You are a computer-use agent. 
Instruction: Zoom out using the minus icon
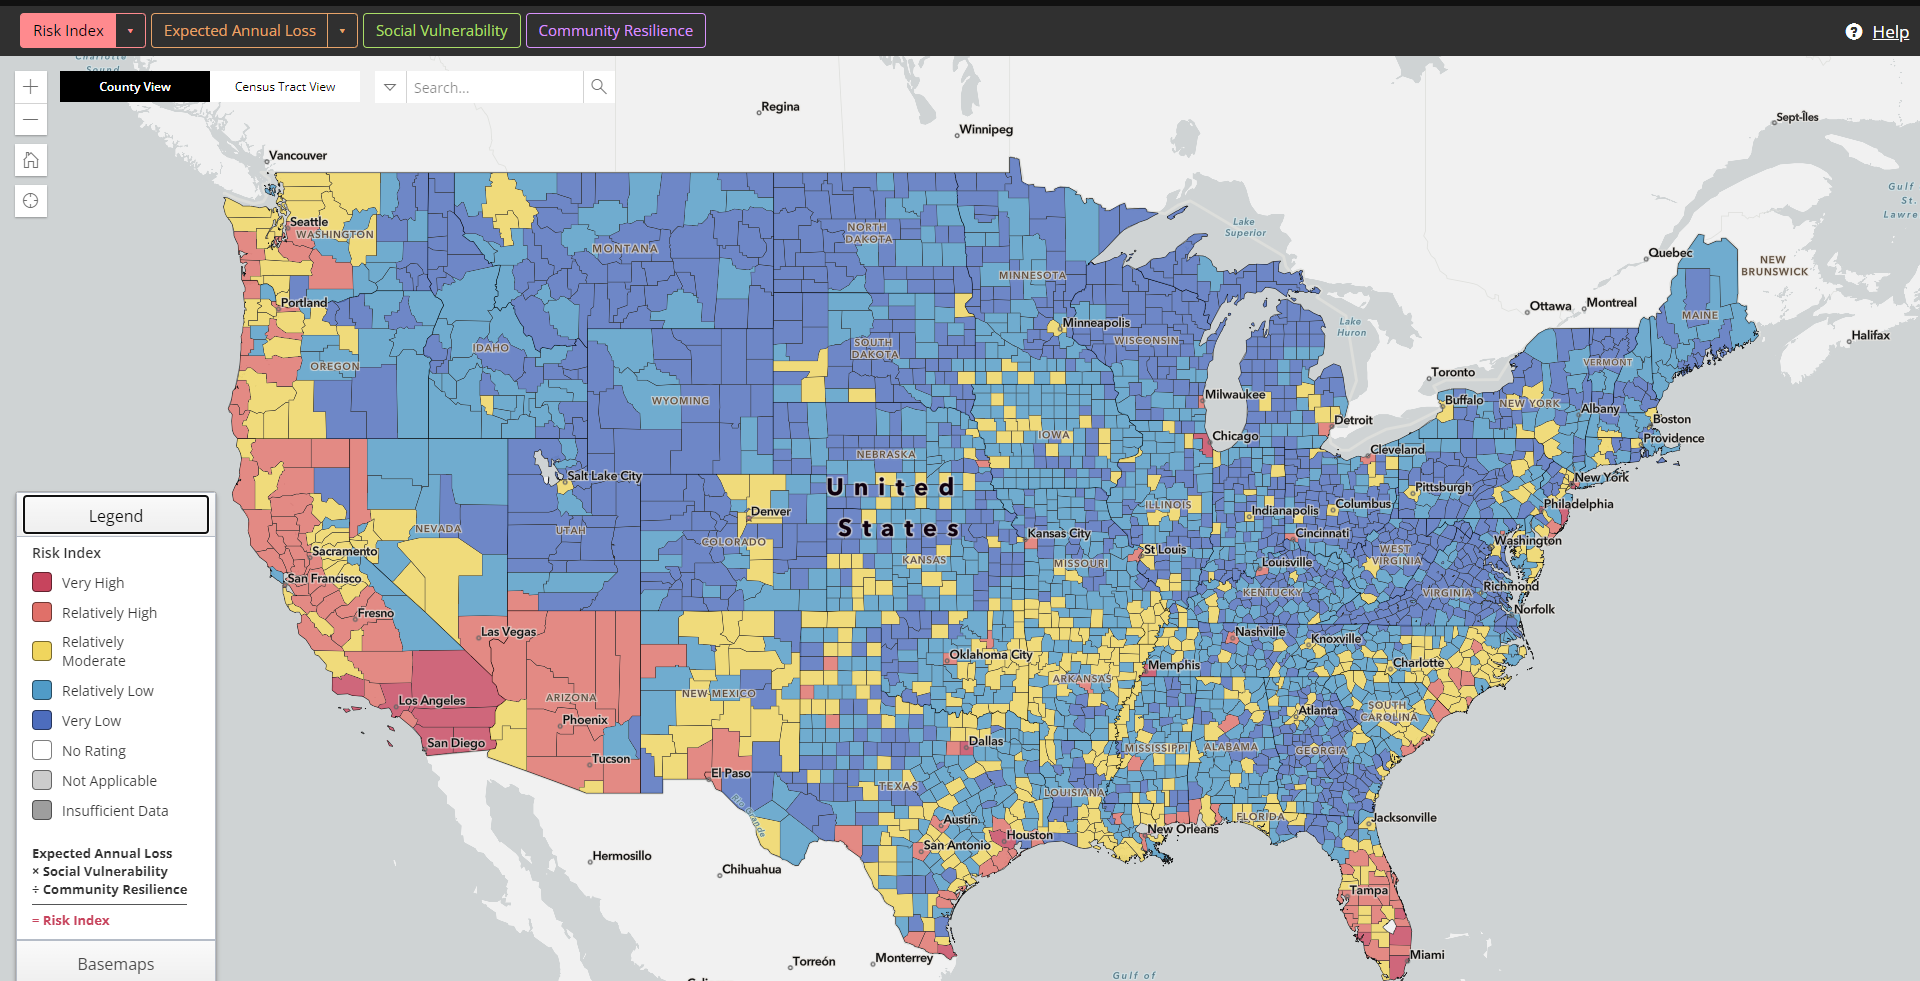coord(30,119)
